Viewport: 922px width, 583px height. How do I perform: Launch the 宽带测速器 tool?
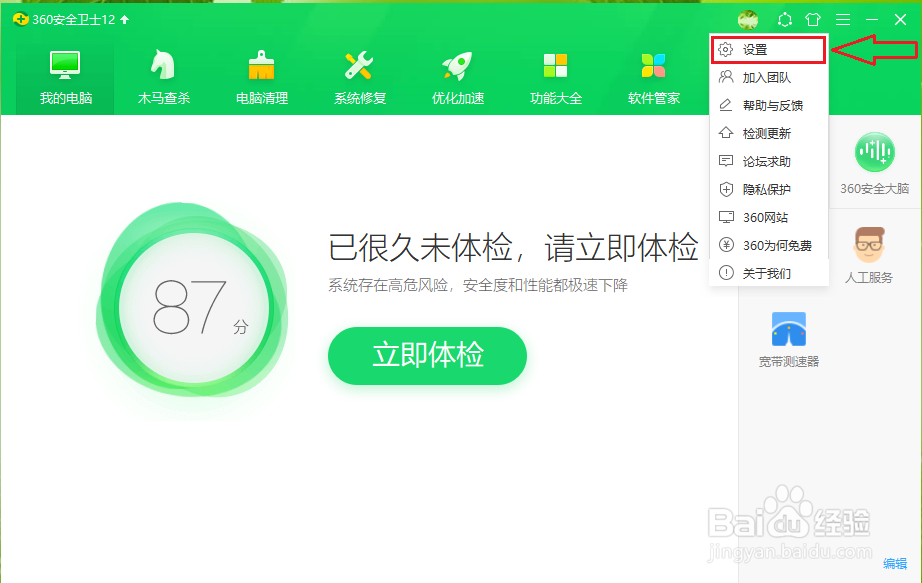click(789, 339)
